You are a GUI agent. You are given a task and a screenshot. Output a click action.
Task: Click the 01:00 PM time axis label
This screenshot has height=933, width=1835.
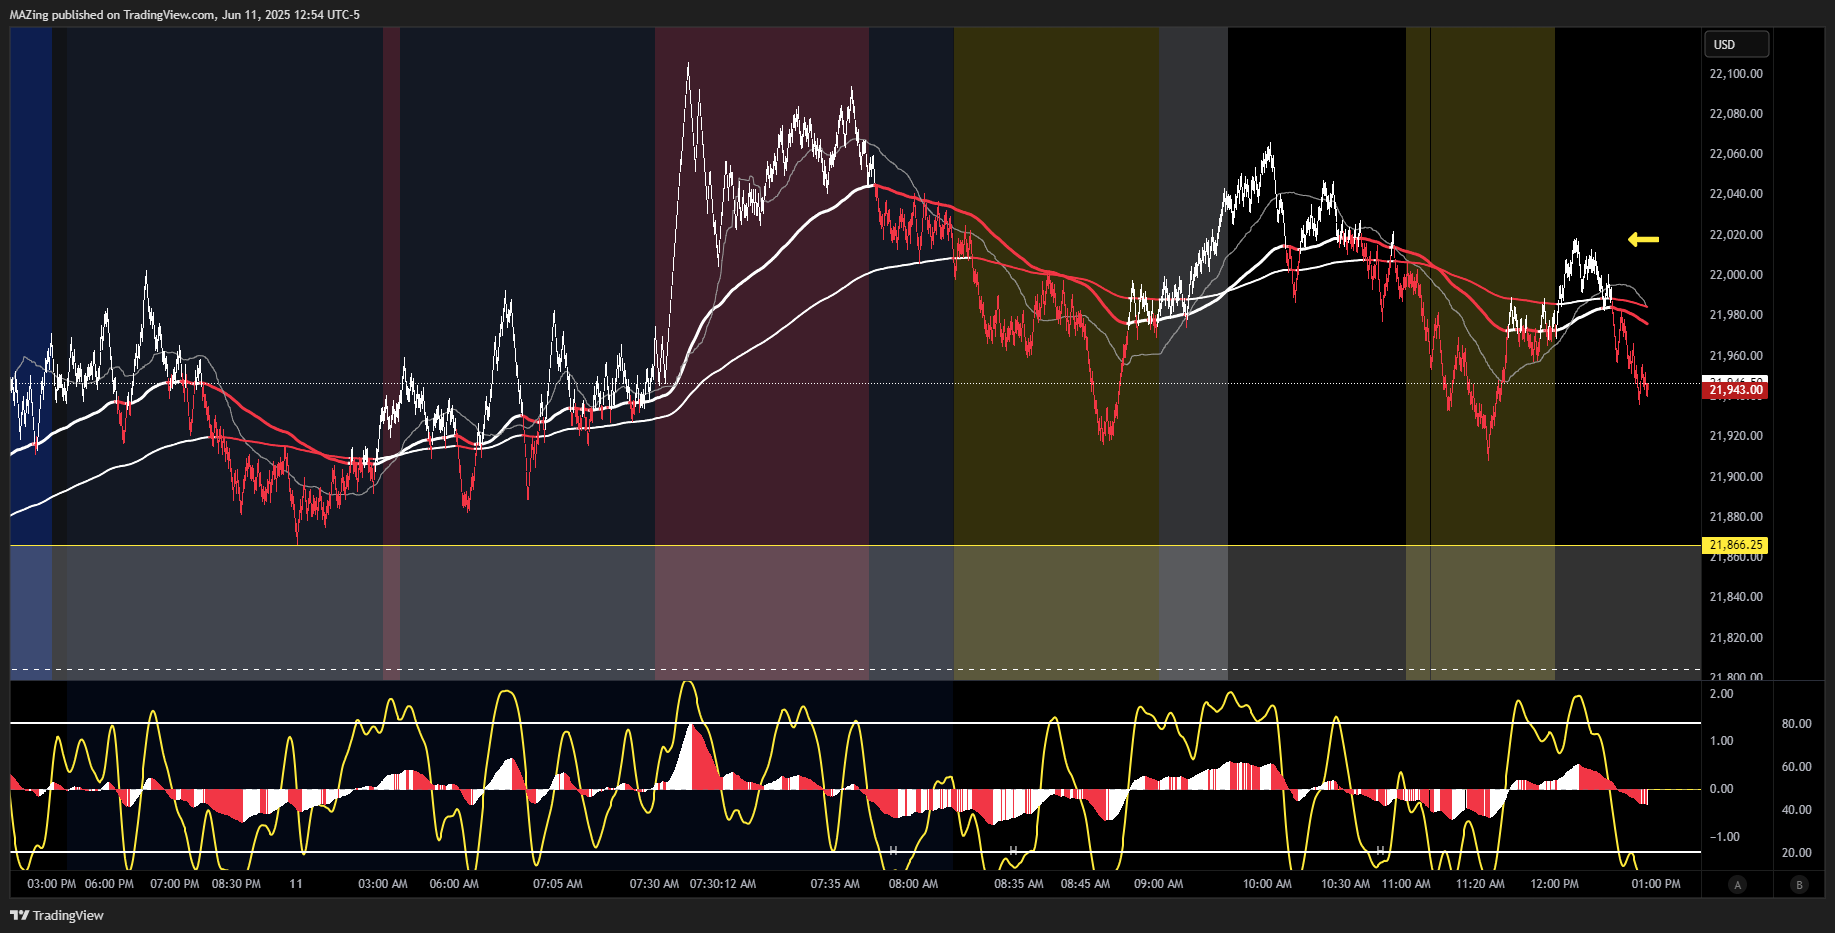[1656, 884]
